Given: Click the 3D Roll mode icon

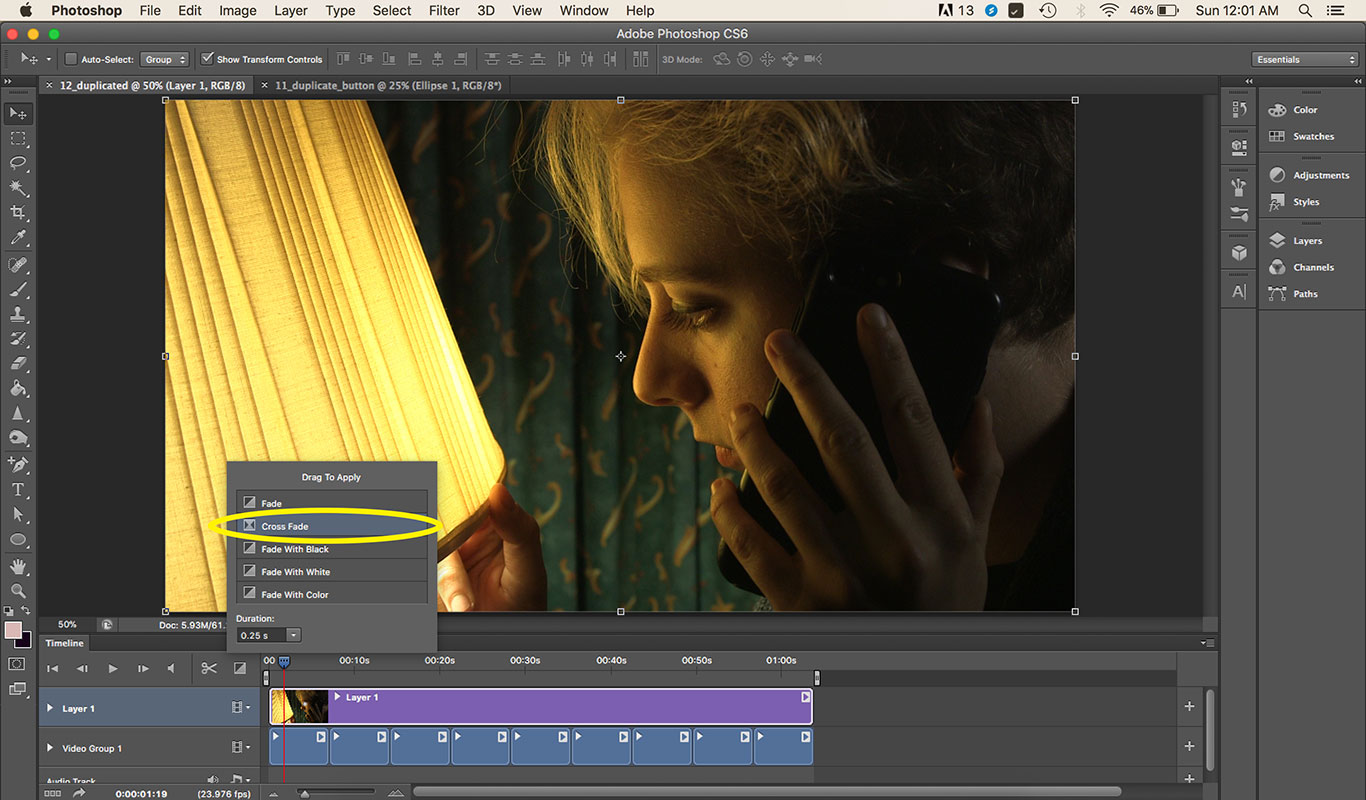Looking at the screenshot, I should (x=744, y=59).
